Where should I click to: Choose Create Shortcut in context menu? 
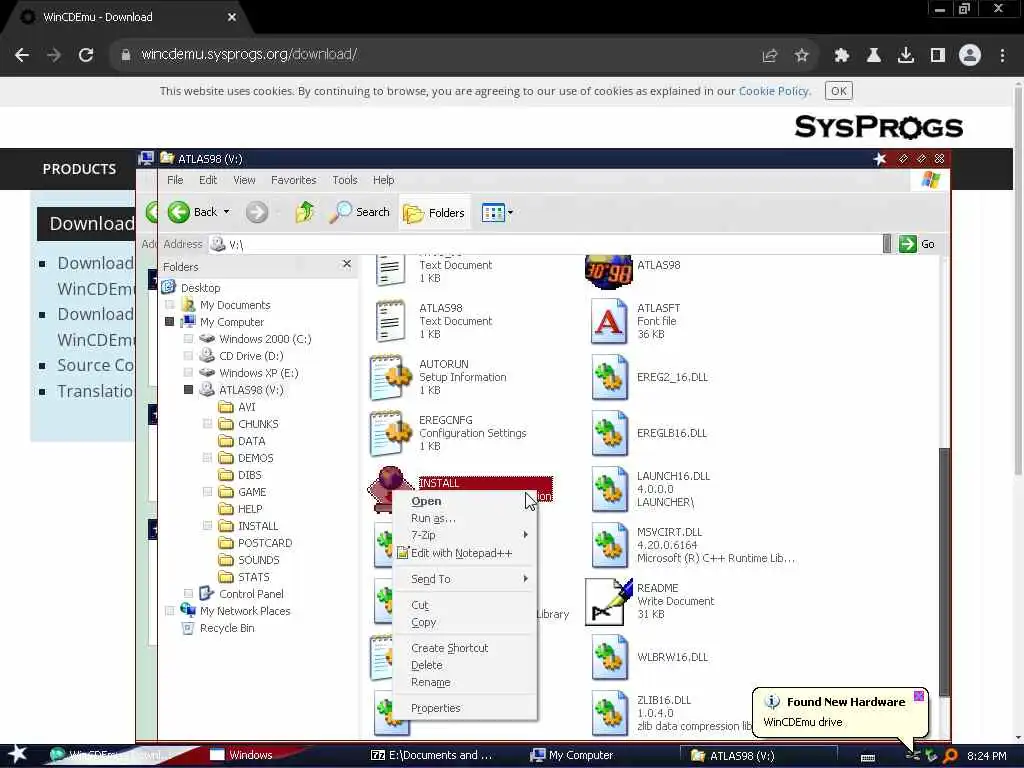click(x=464, y=648)
